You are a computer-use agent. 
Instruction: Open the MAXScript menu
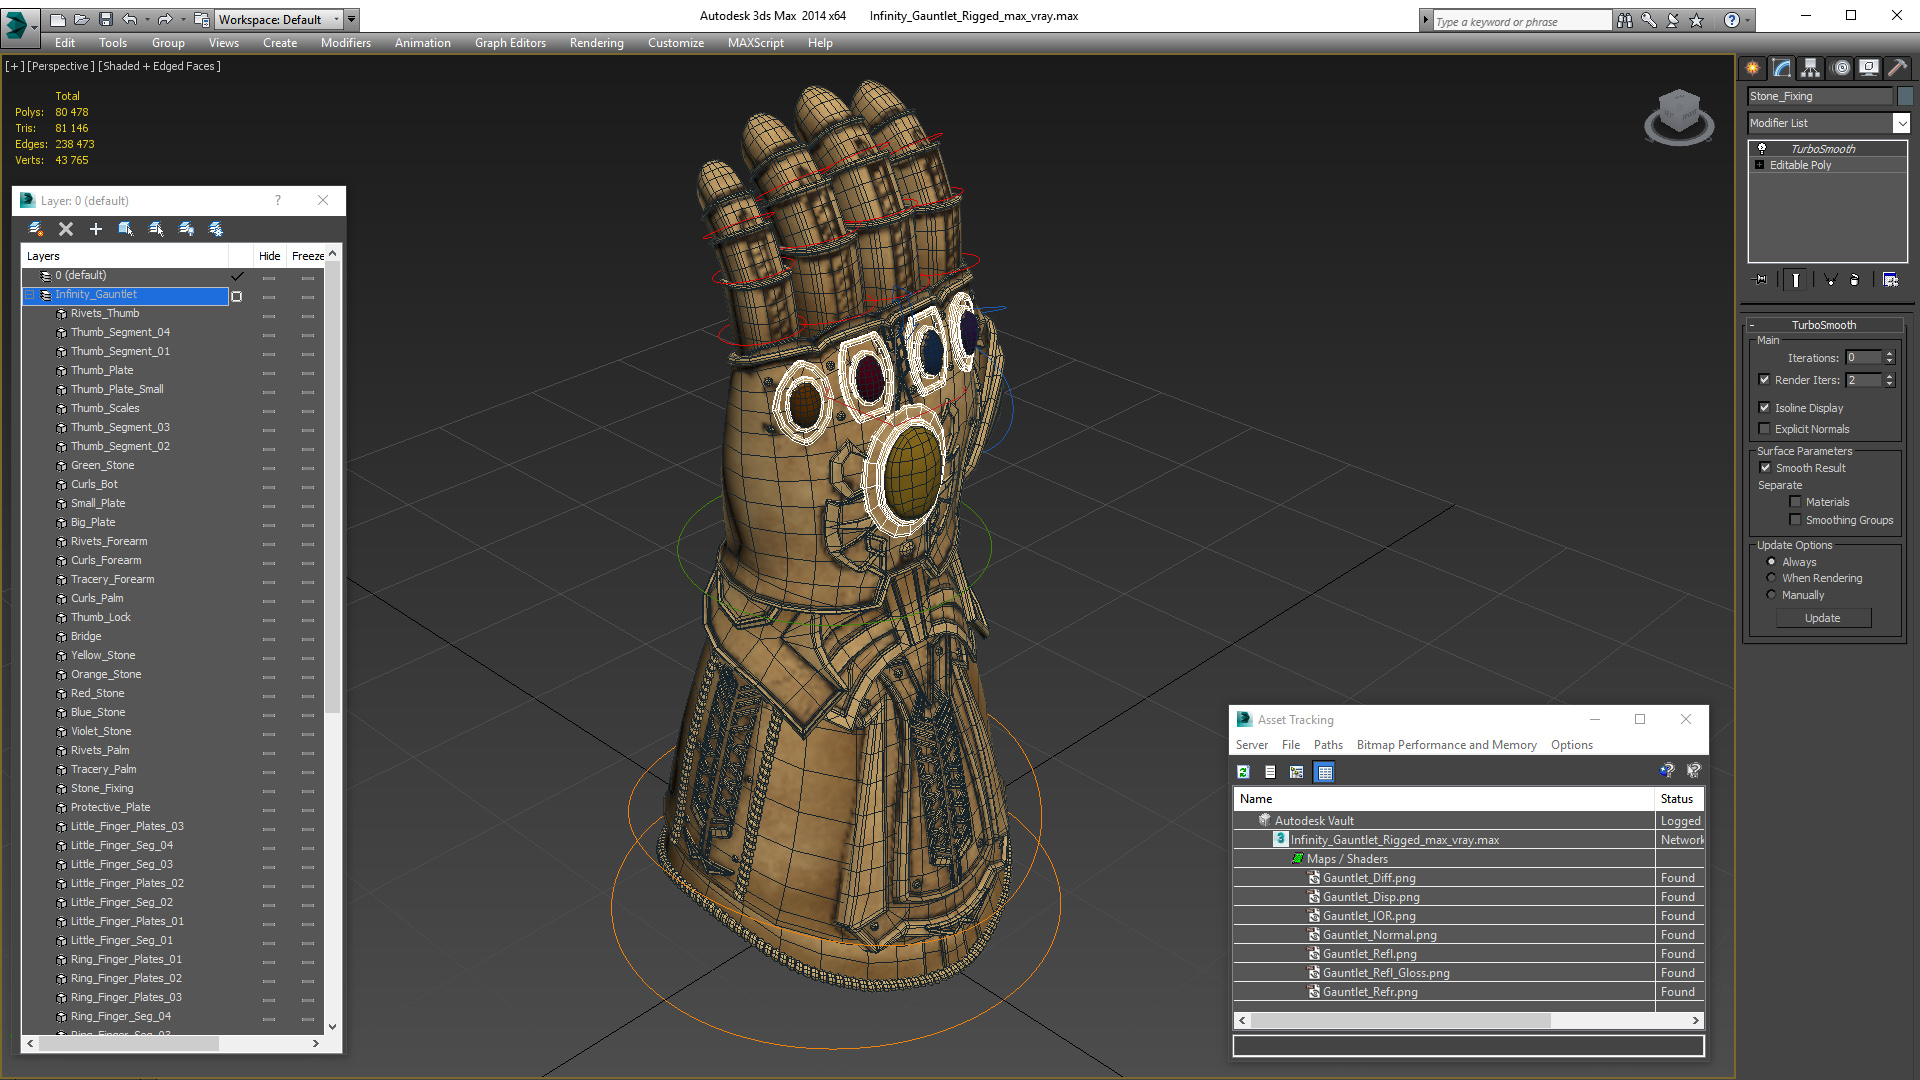756,43
